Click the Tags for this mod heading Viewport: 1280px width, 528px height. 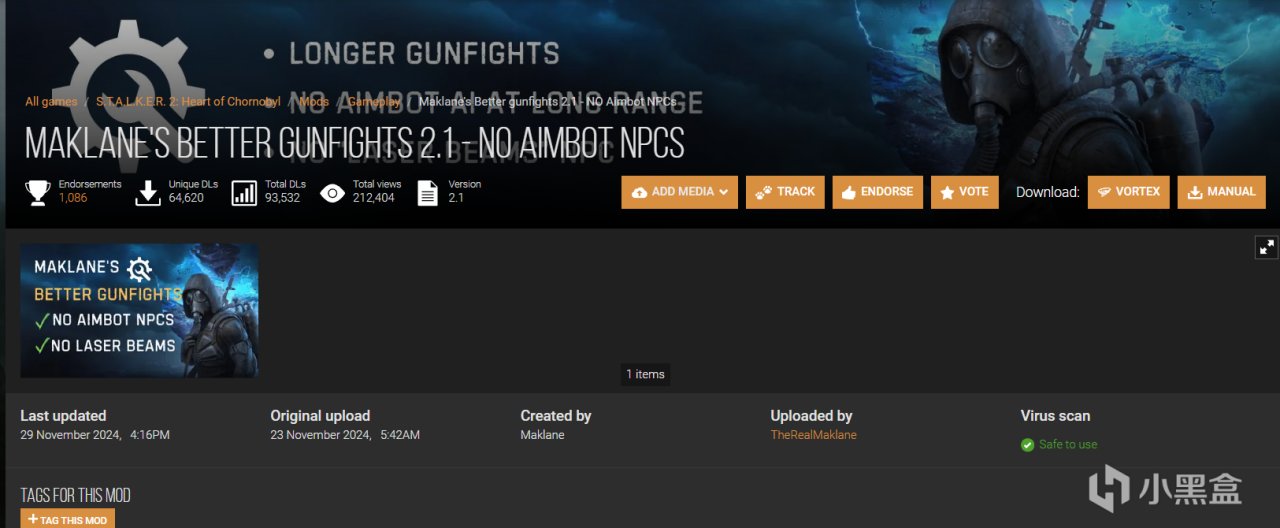point(75,495)
